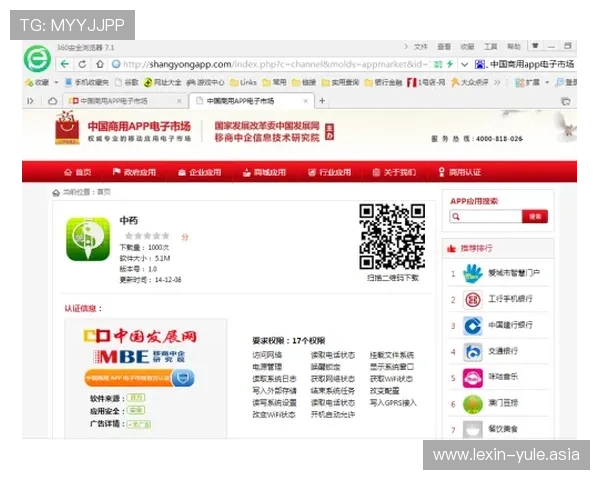Click the green 中药 app icon

tap(88, 239)
